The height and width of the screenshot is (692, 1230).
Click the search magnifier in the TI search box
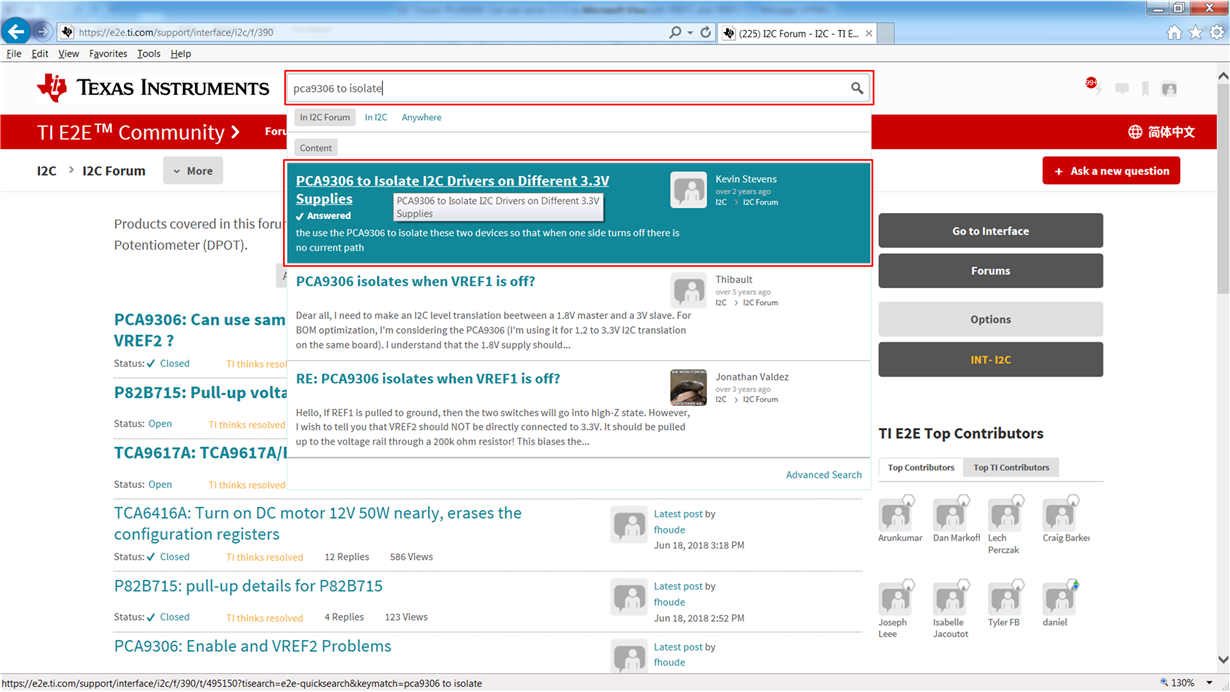pyautogui.click(x=857, y=88)
